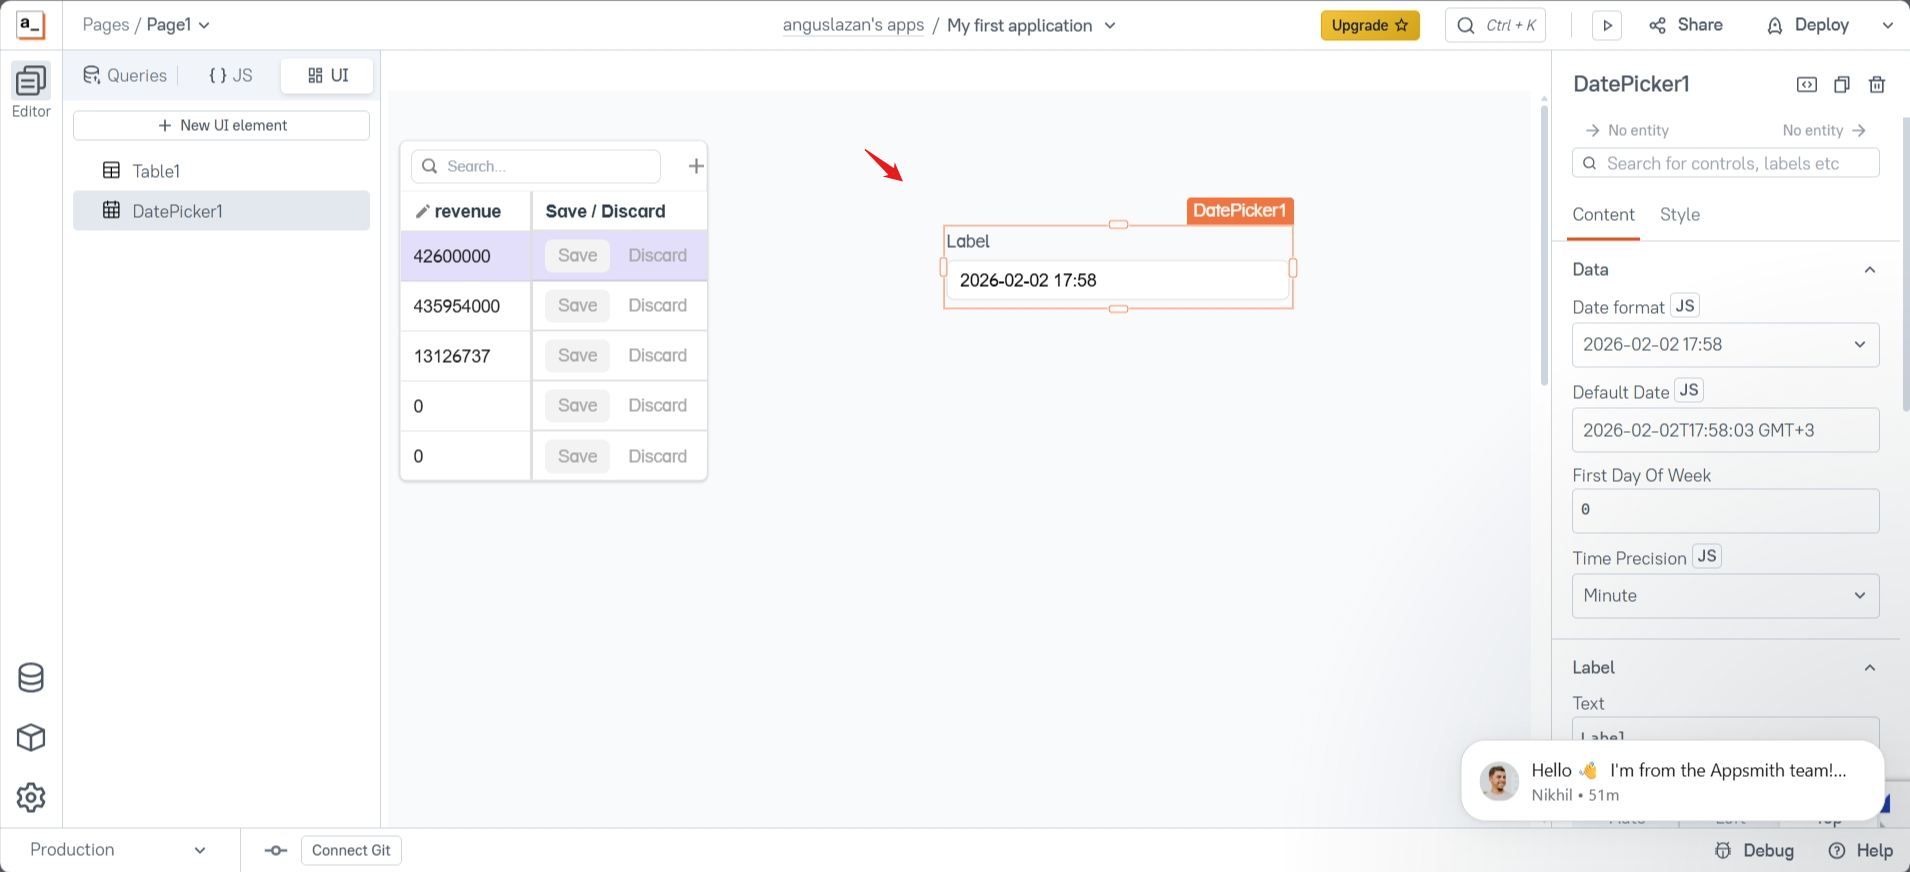Toggle JS mode for Default Date

[x=1689, y=391]
